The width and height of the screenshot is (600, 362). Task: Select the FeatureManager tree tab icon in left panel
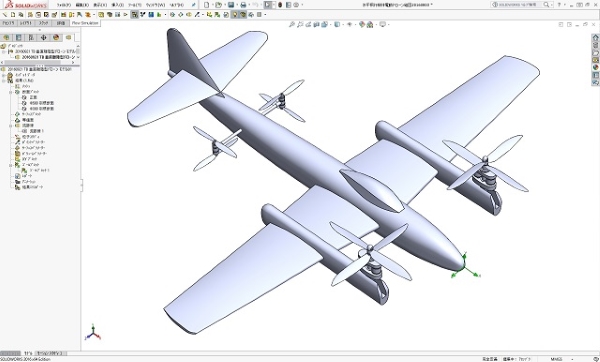click(x=6, y=38)
